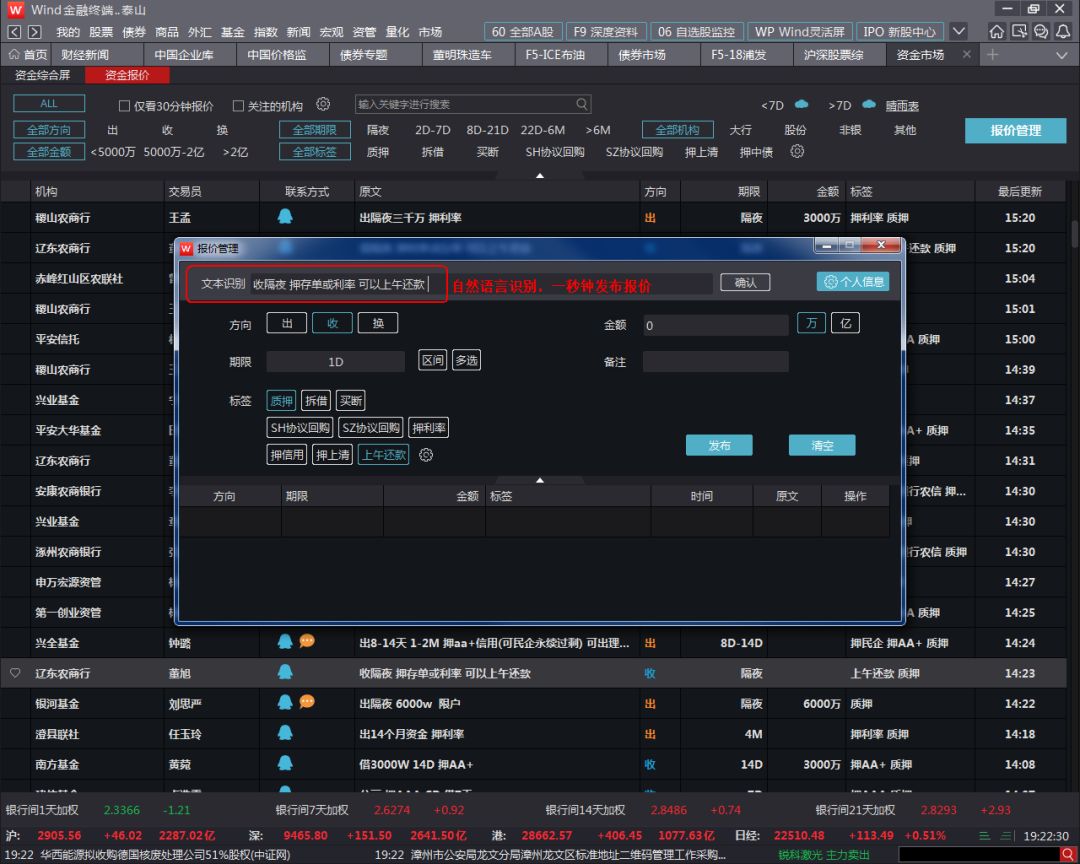Enable 关注的机构 checkbox

point(238,105)
